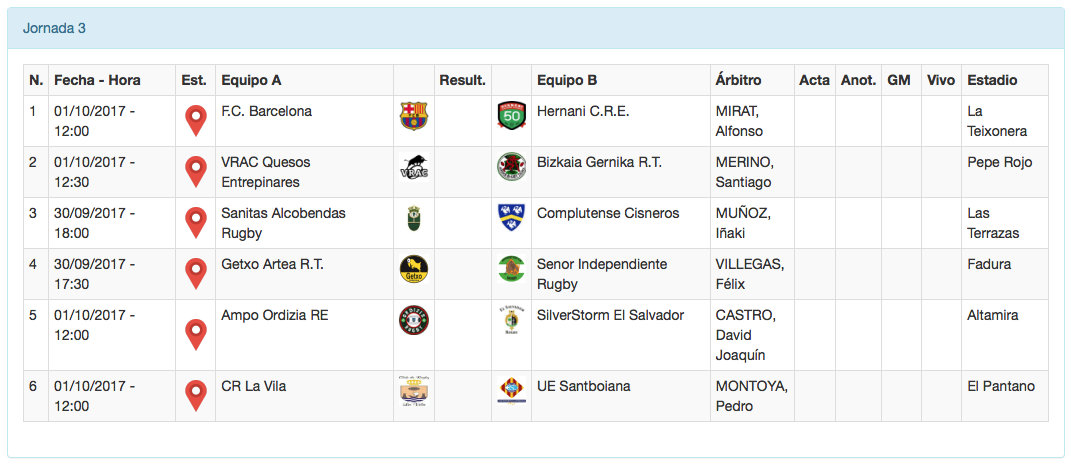Click the UE Santboiana crest
The height and width of the screenshot is (464, 1071).
pyautogui.click(x=511, y=391)
